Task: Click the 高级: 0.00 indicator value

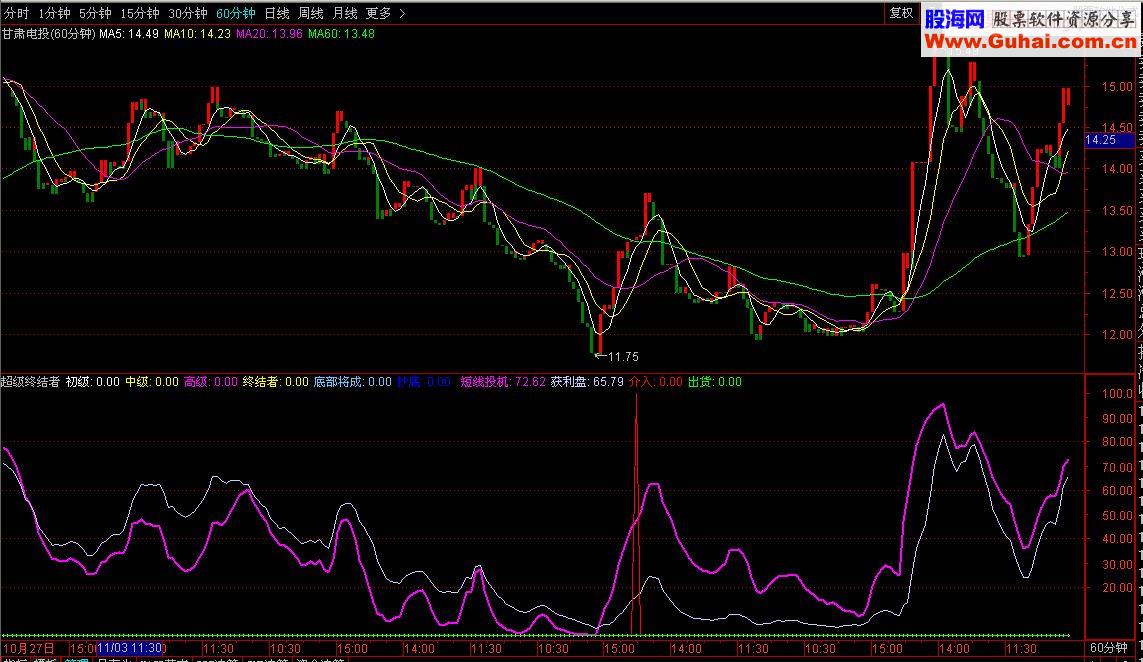Action: [211, 381]
